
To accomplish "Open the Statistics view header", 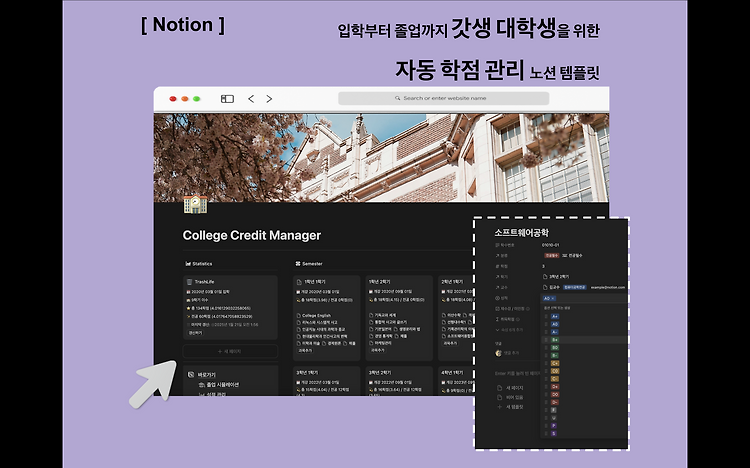I will tap(199, 264).
